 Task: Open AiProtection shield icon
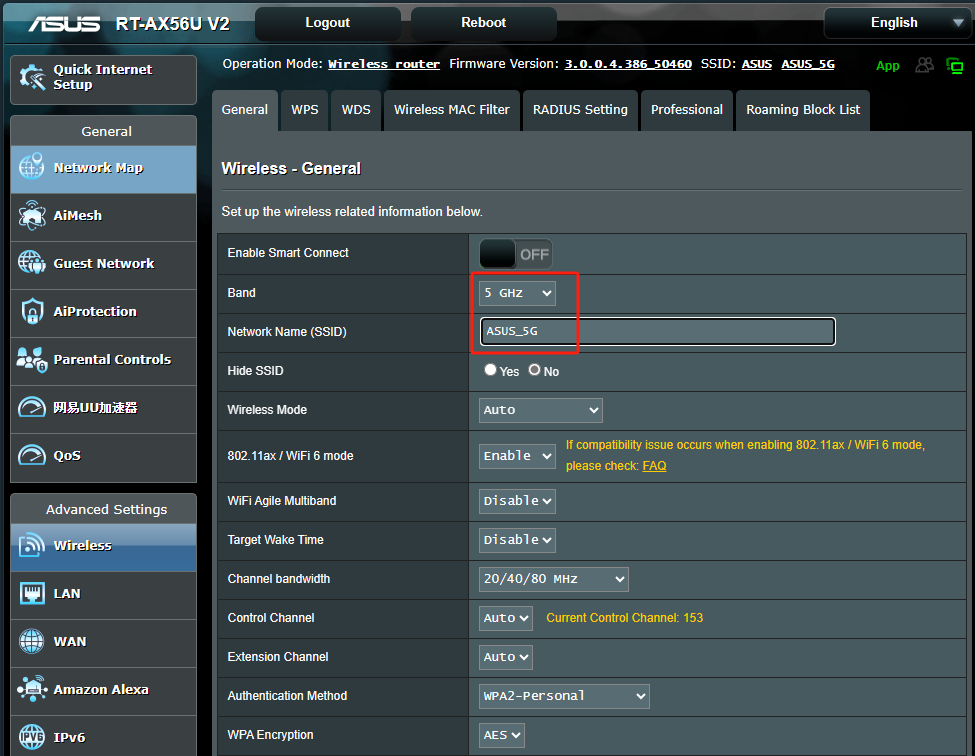tap(32, 312)
